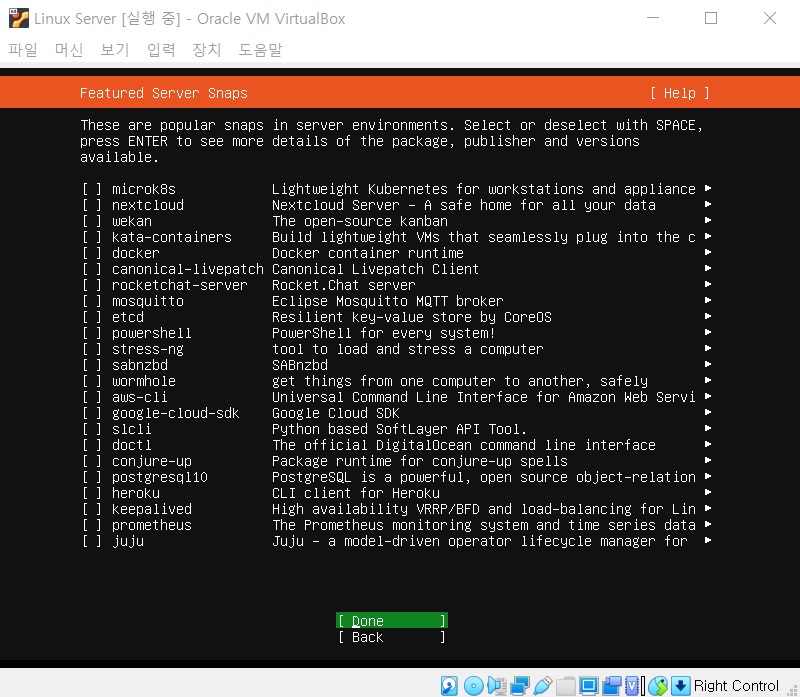Expand details arrow for doctl row
This screenshot has height=697, width=800.
pyautogui.click(x=708, y=444)
